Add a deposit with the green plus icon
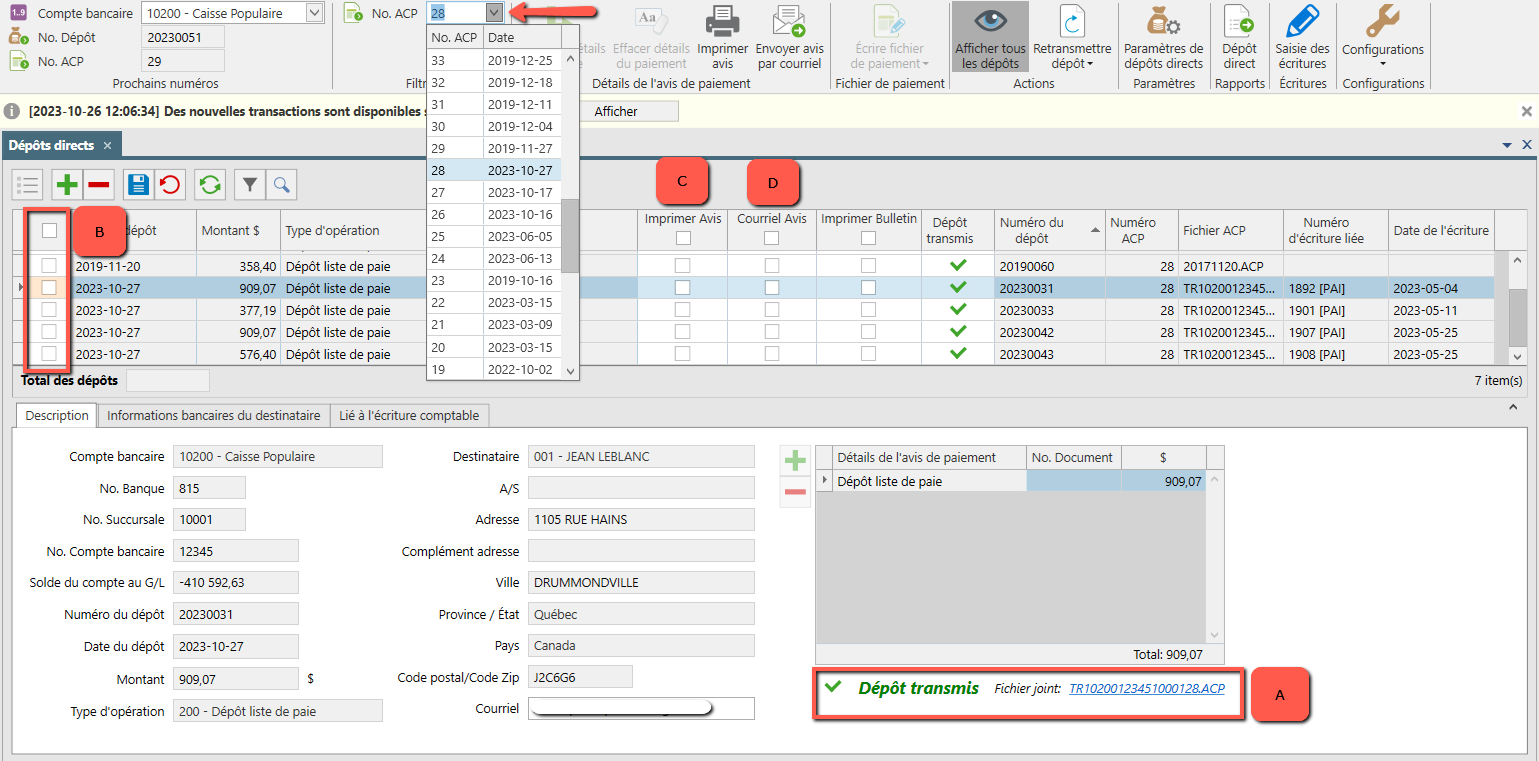1539x761 pixels. point(67,184)
